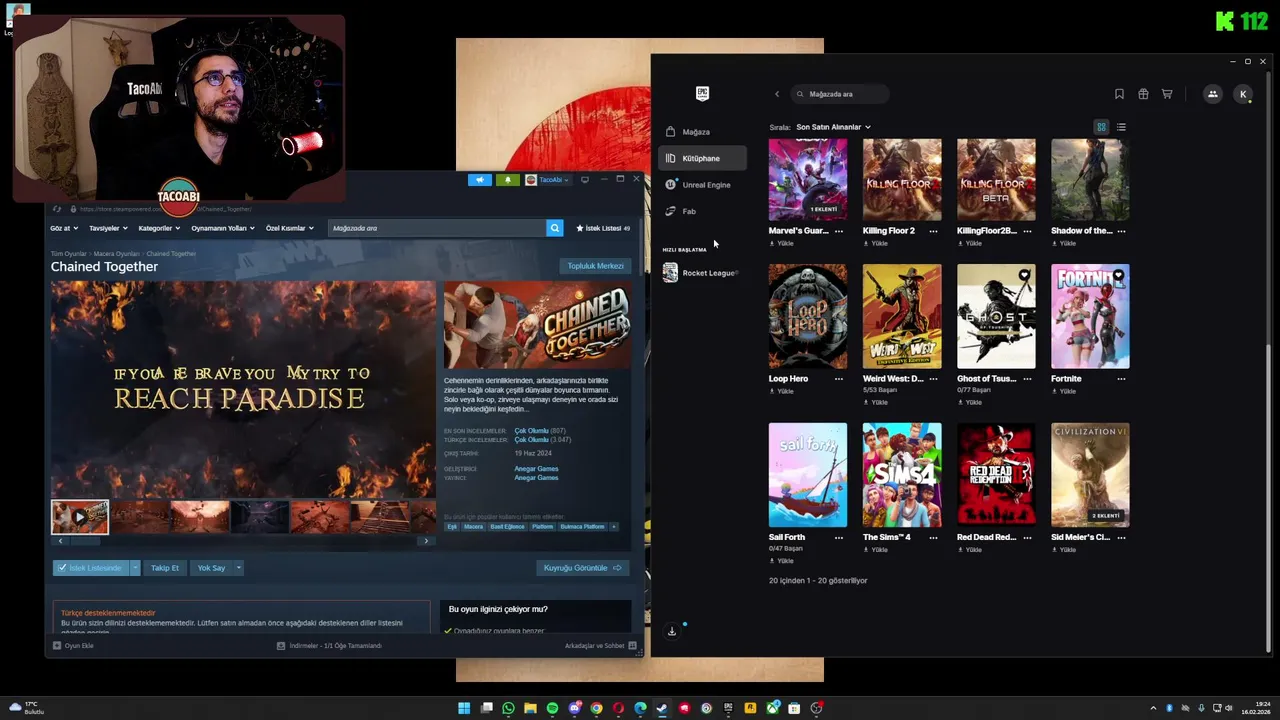The width and height of the screenshot is (1280, 720).
Task: Open Epic gift redeem icon
Action: point(1143,94)
